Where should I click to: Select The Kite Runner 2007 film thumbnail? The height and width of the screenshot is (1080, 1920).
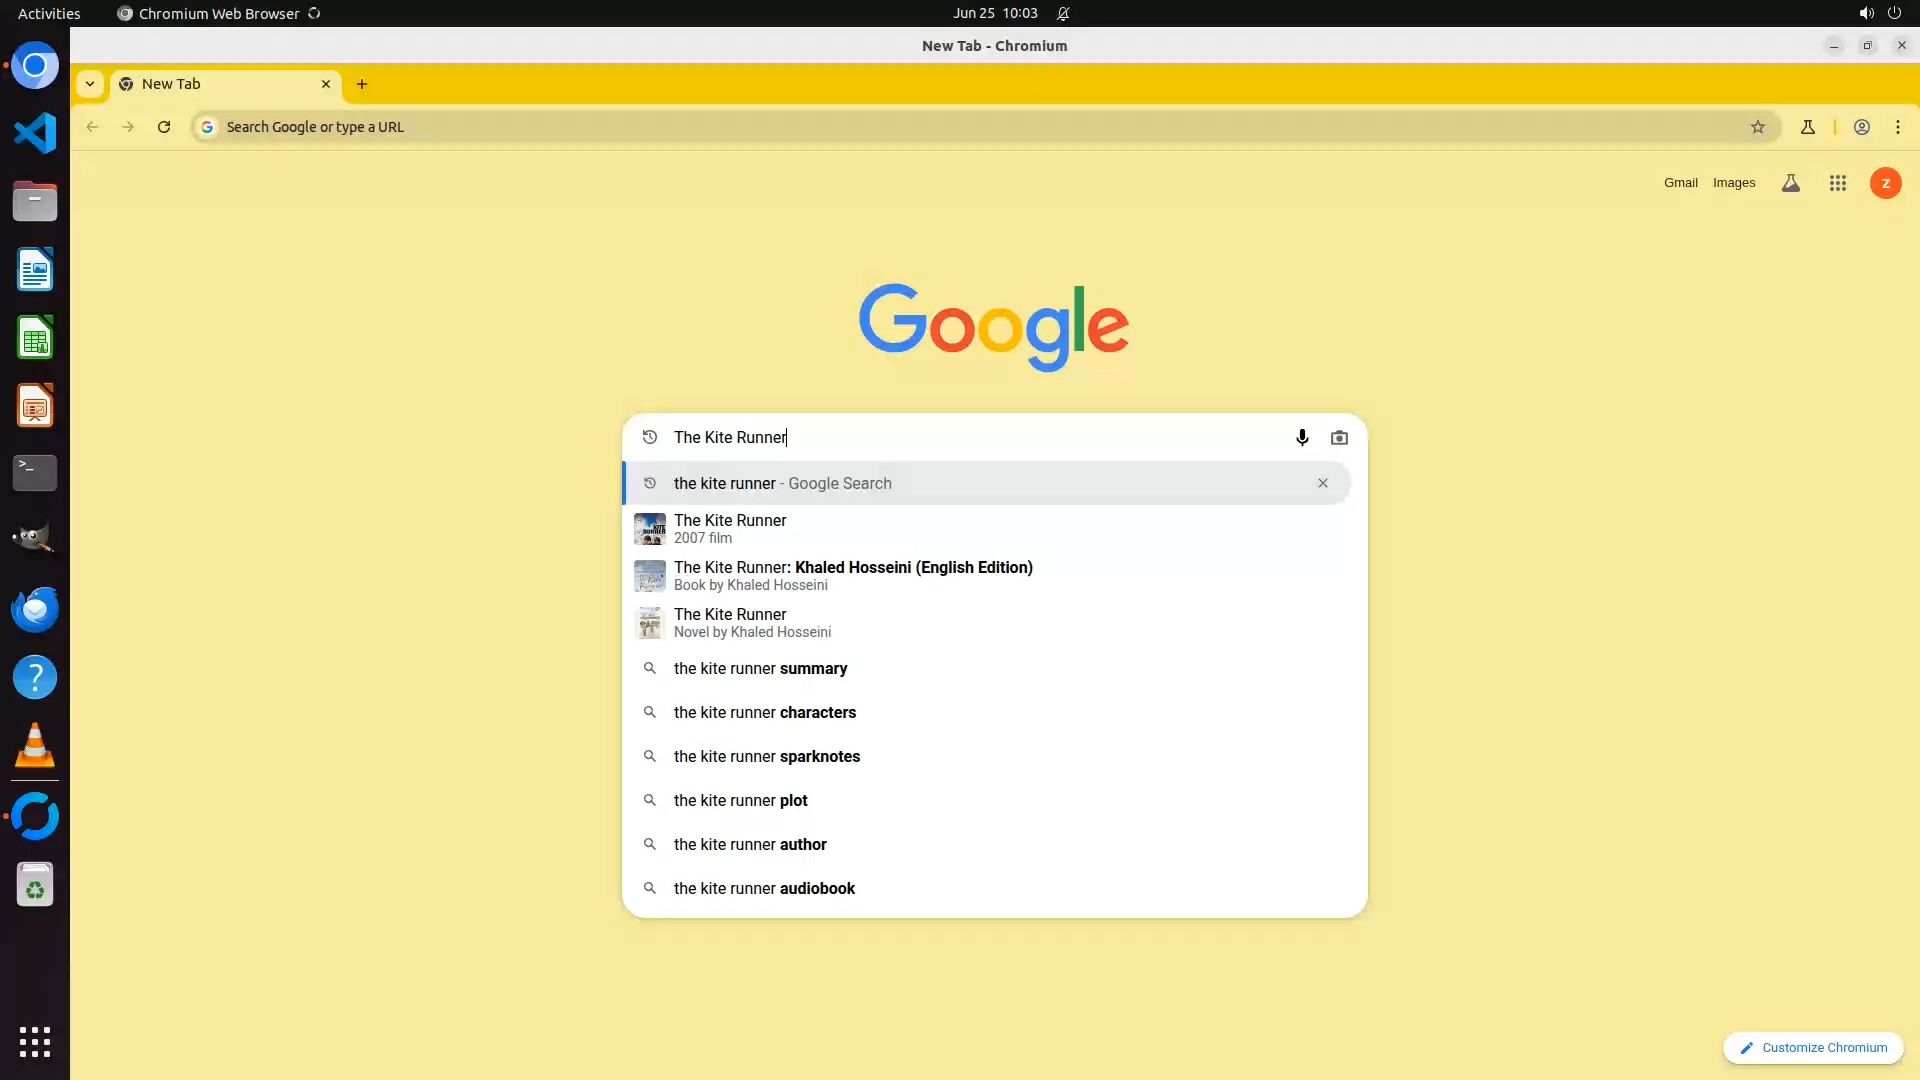(650, 529)
